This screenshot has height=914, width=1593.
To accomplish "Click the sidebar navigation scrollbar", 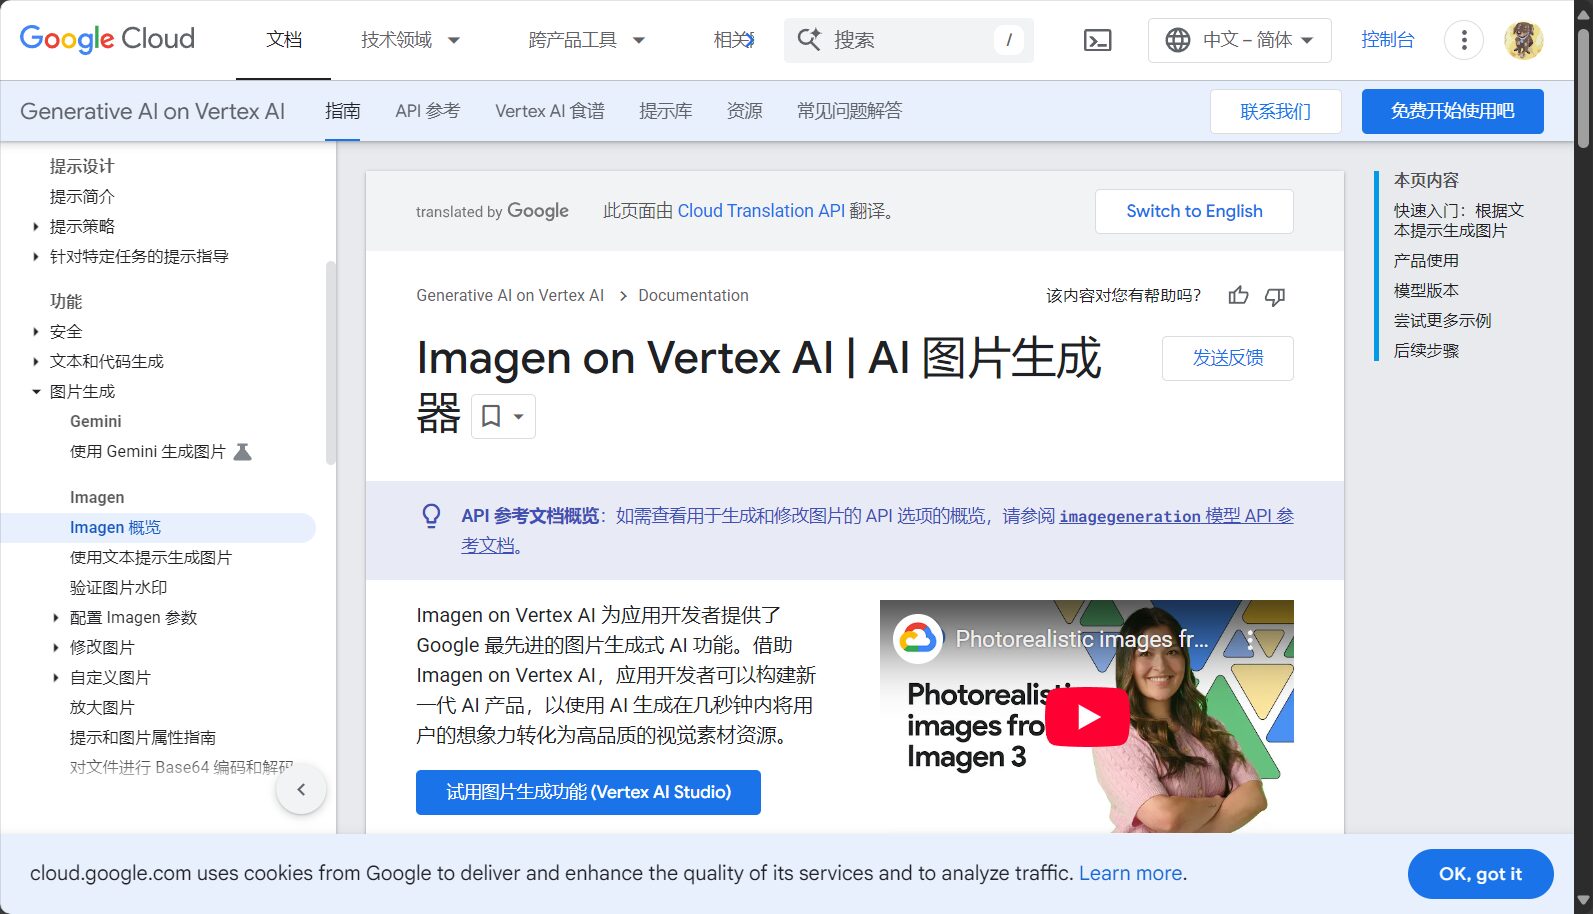I will pos(330,363).
